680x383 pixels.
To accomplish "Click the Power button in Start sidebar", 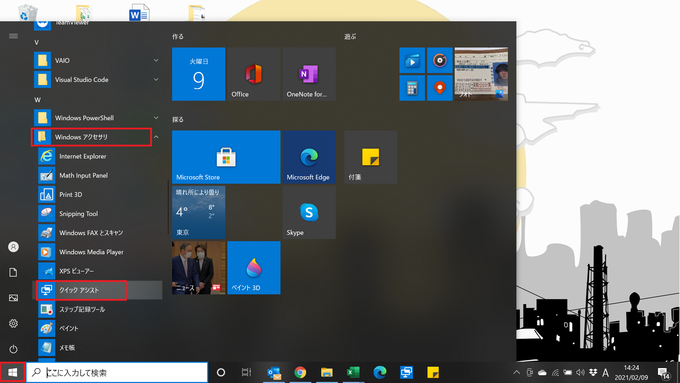I will click(13, 349).
